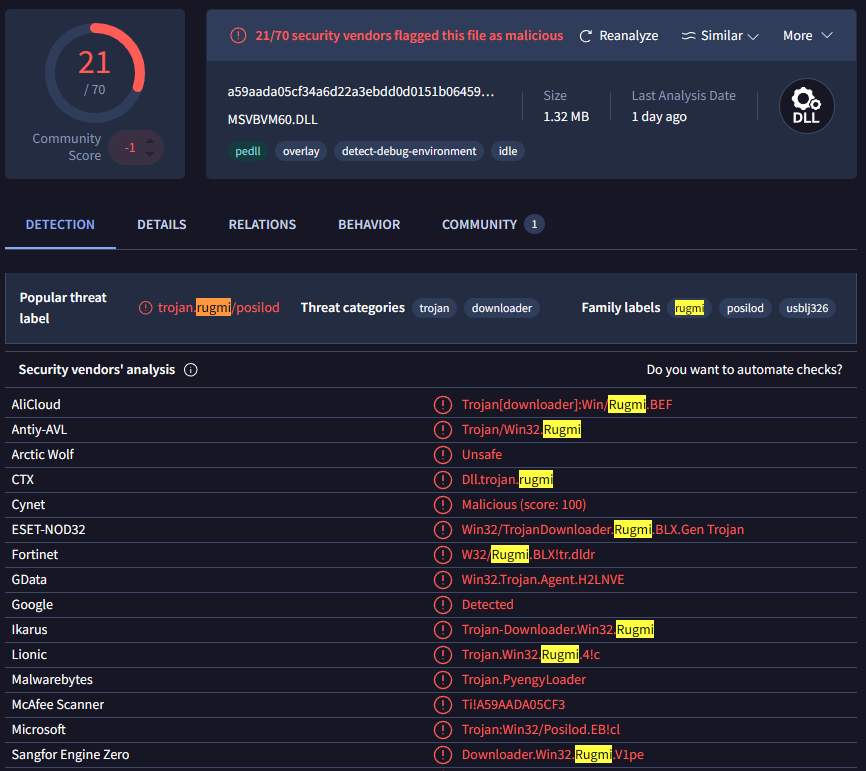Click the Similar approximate-match icon
This screenshot has width=866, height=771.
tap(688, 36)
